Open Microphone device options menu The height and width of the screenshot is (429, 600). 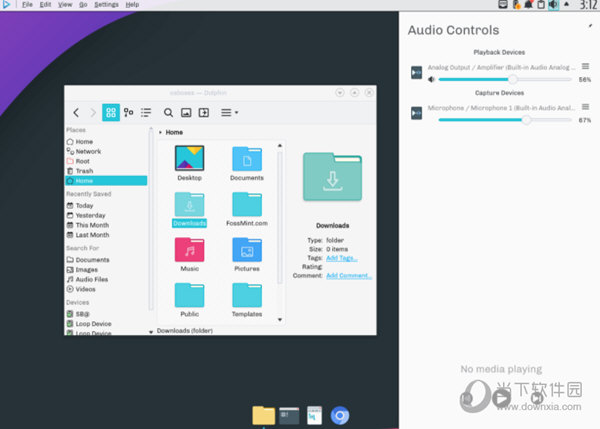pyautogui.click(x=585, y=107)
